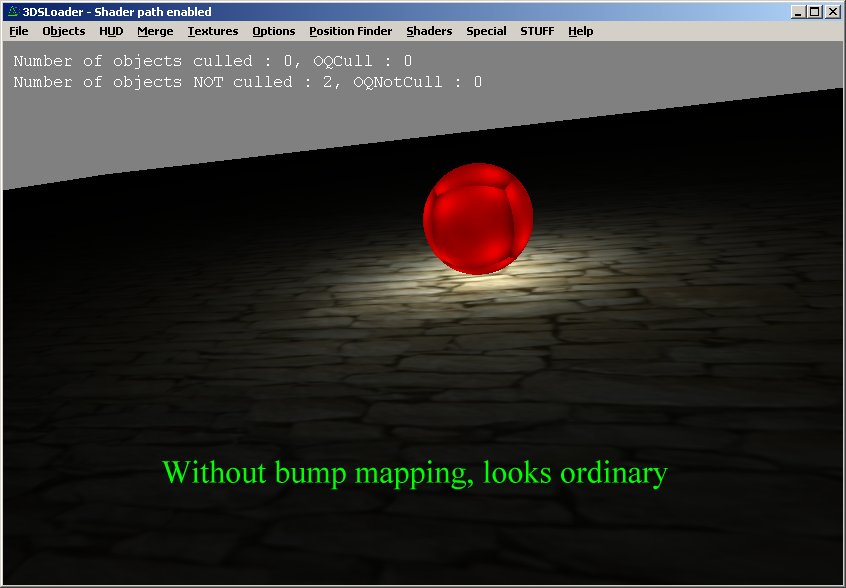The height and width of the screenshot is (588, 846).
Task: Open the Options menu
Action: 274,31
